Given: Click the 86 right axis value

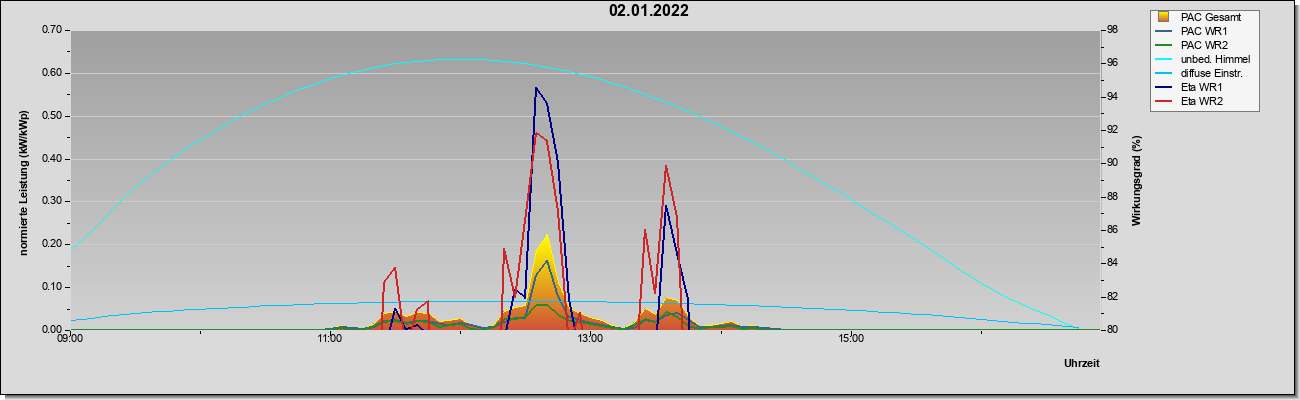Looking at the screenshot, I should (x=1112, y=230).
